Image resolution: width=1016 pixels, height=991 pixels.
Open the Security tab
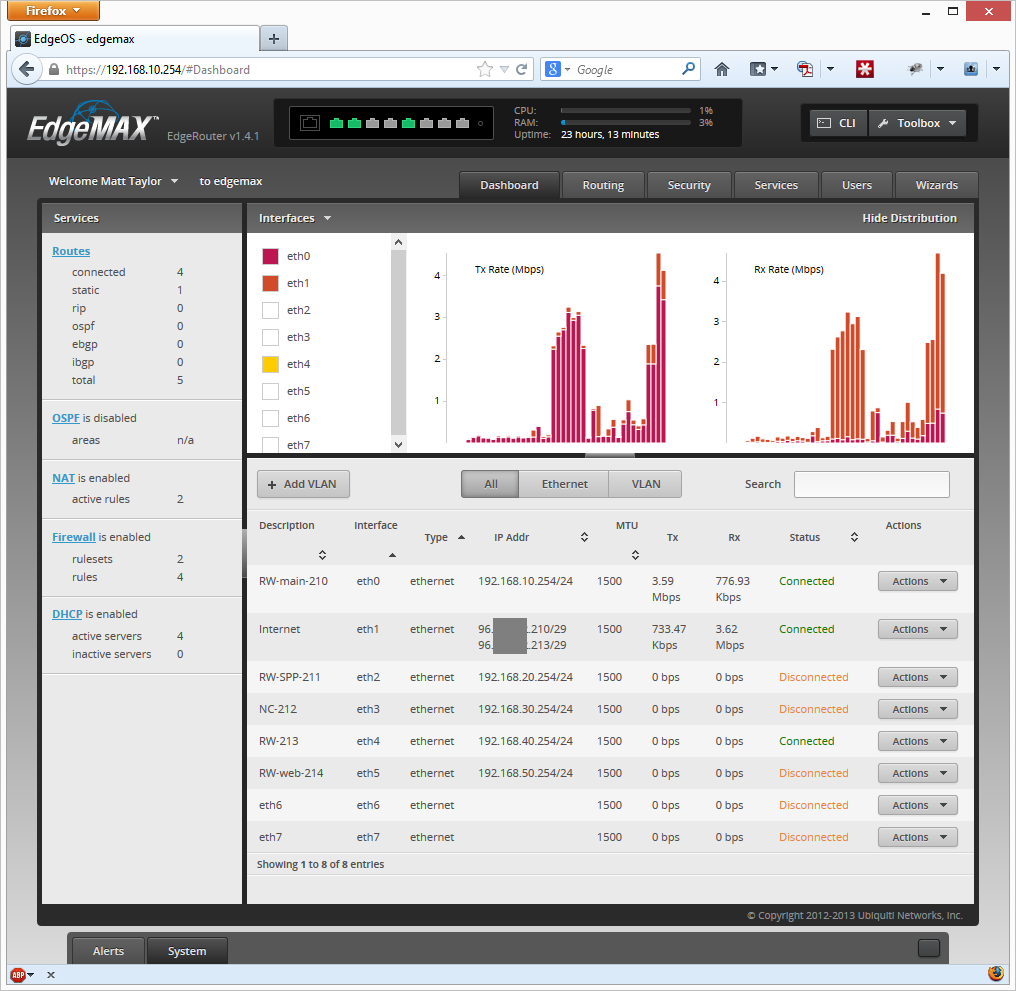click(689, 185)
